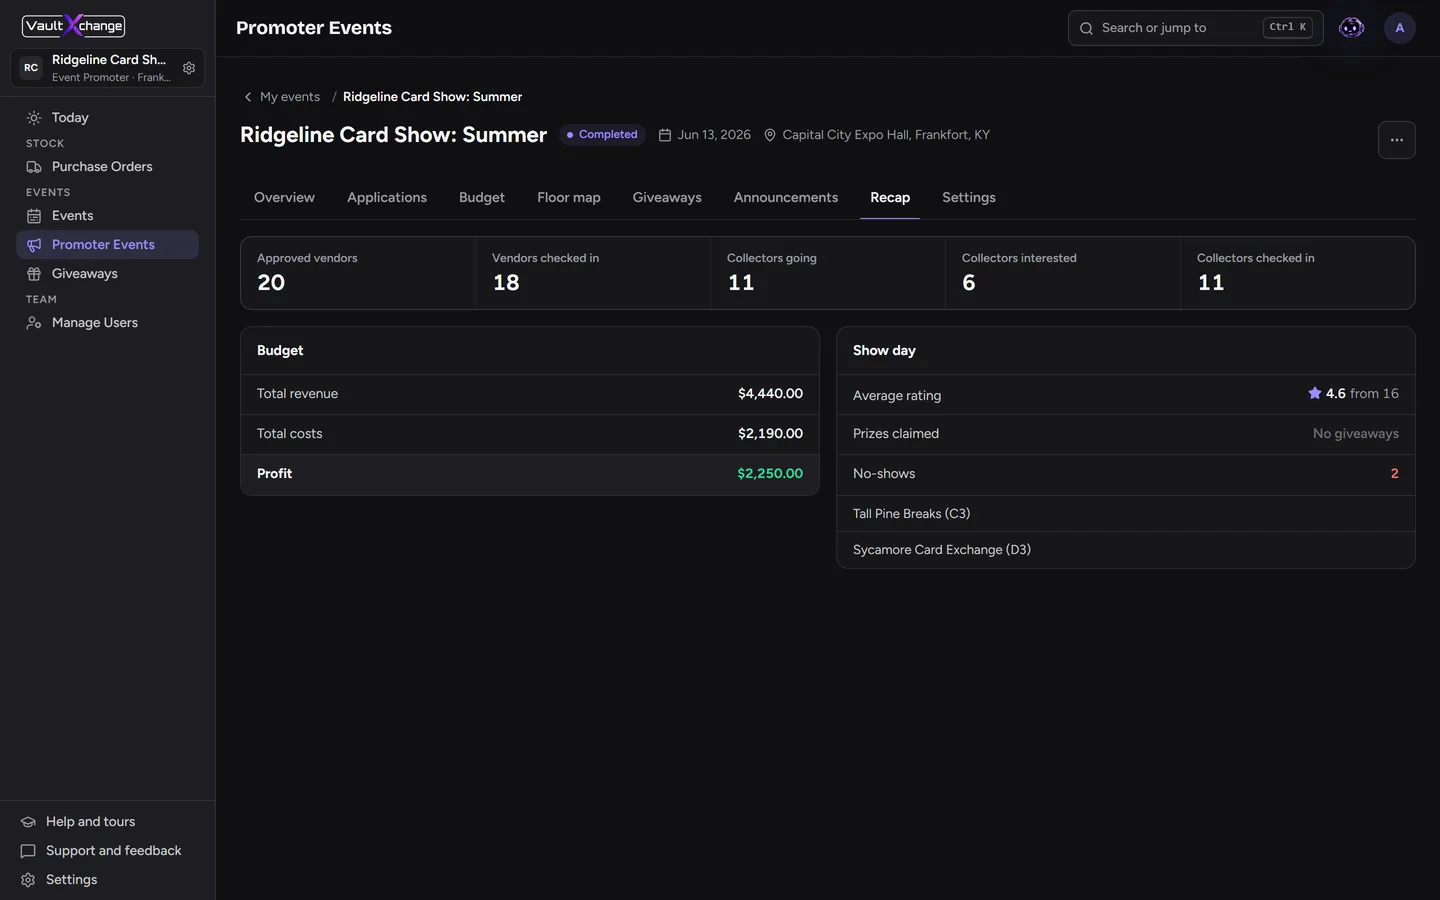Click the Today sun icon in the sidebar
The image size is (1440, 900).
(34, 118)
